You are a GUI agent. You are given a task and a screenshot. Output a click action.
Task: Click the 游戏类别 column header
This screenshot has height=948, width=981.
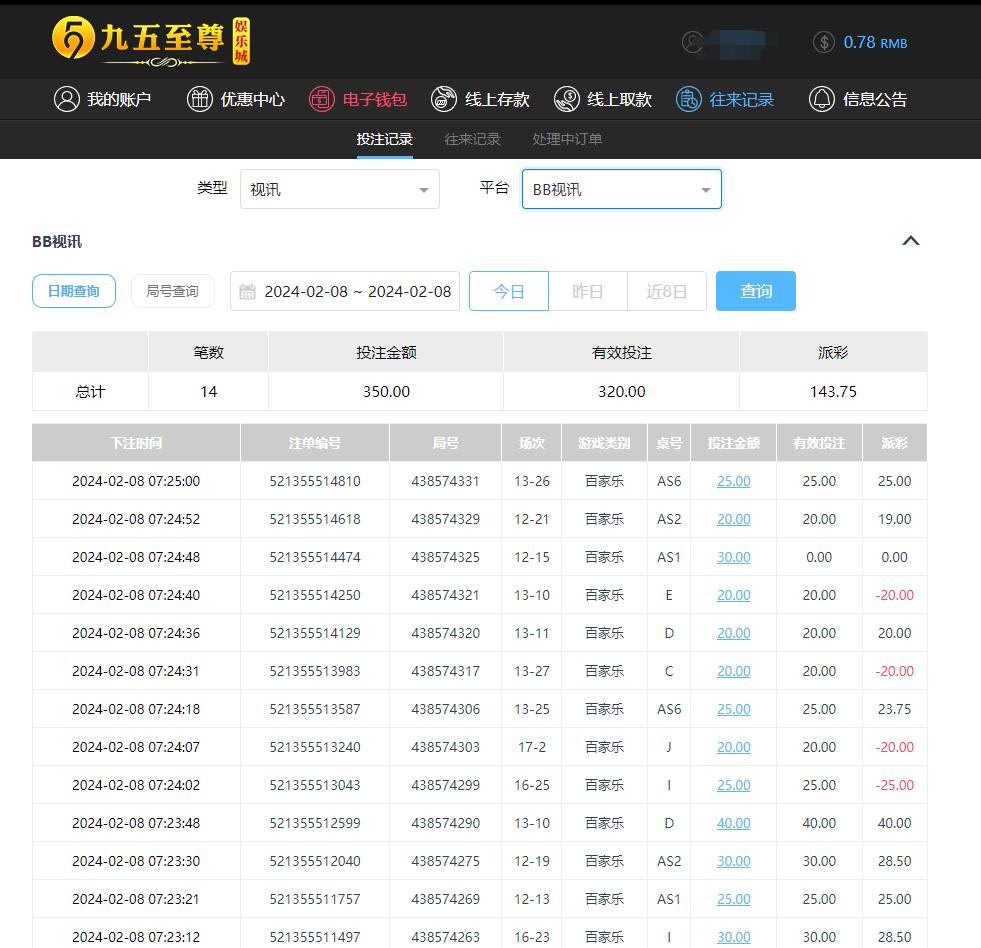(604, 443)
